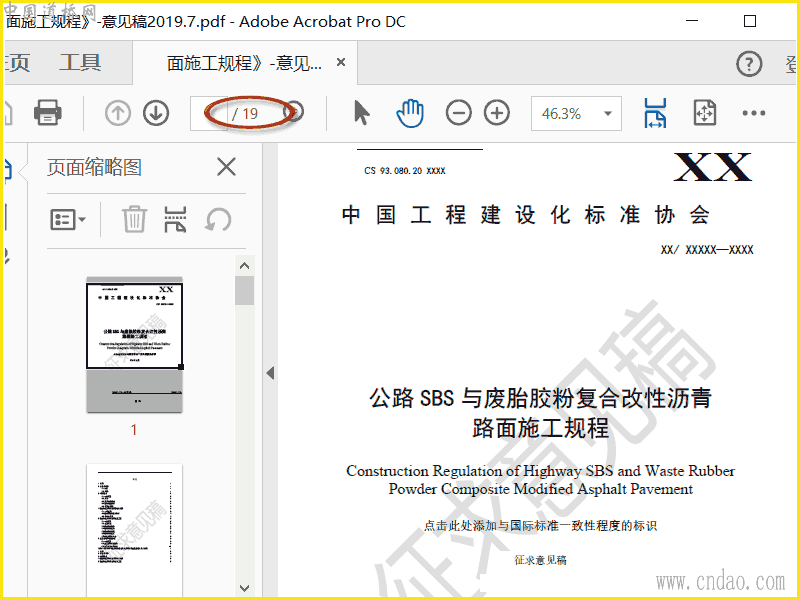Click the print pages scissors icon in thumbnails
The width and height of the screenshot is (800, 600).
175,219
